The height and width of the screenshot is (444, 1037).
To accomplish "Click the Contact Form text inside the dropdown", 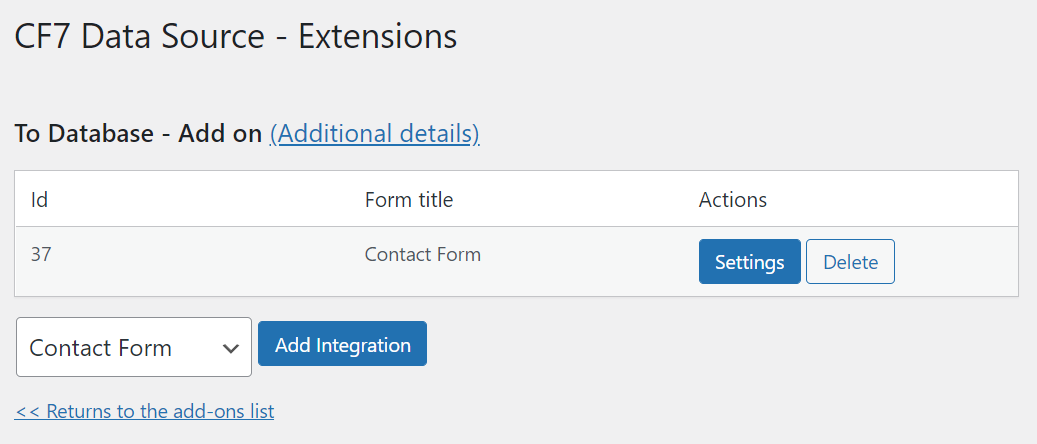I will (100, 348).
